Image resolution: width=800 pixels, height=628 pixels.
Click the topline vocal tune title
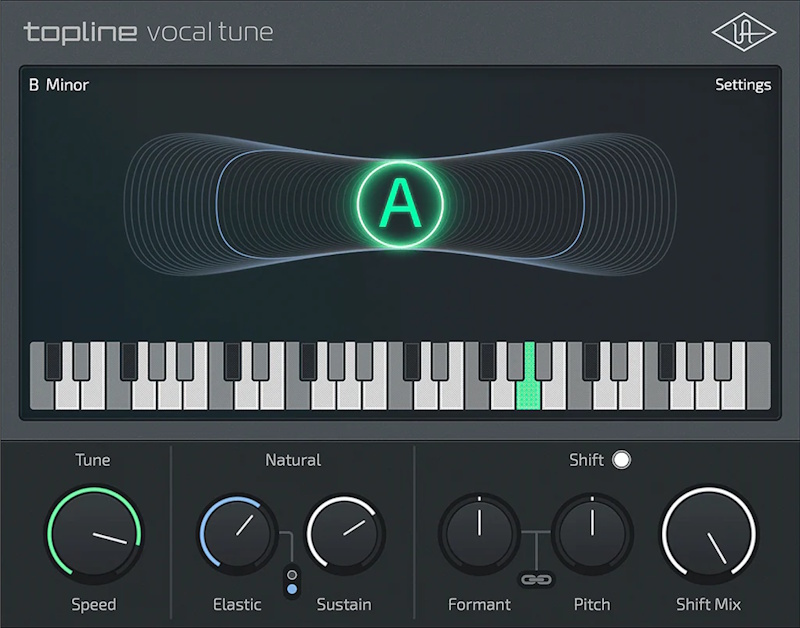[x=148, y=32]
